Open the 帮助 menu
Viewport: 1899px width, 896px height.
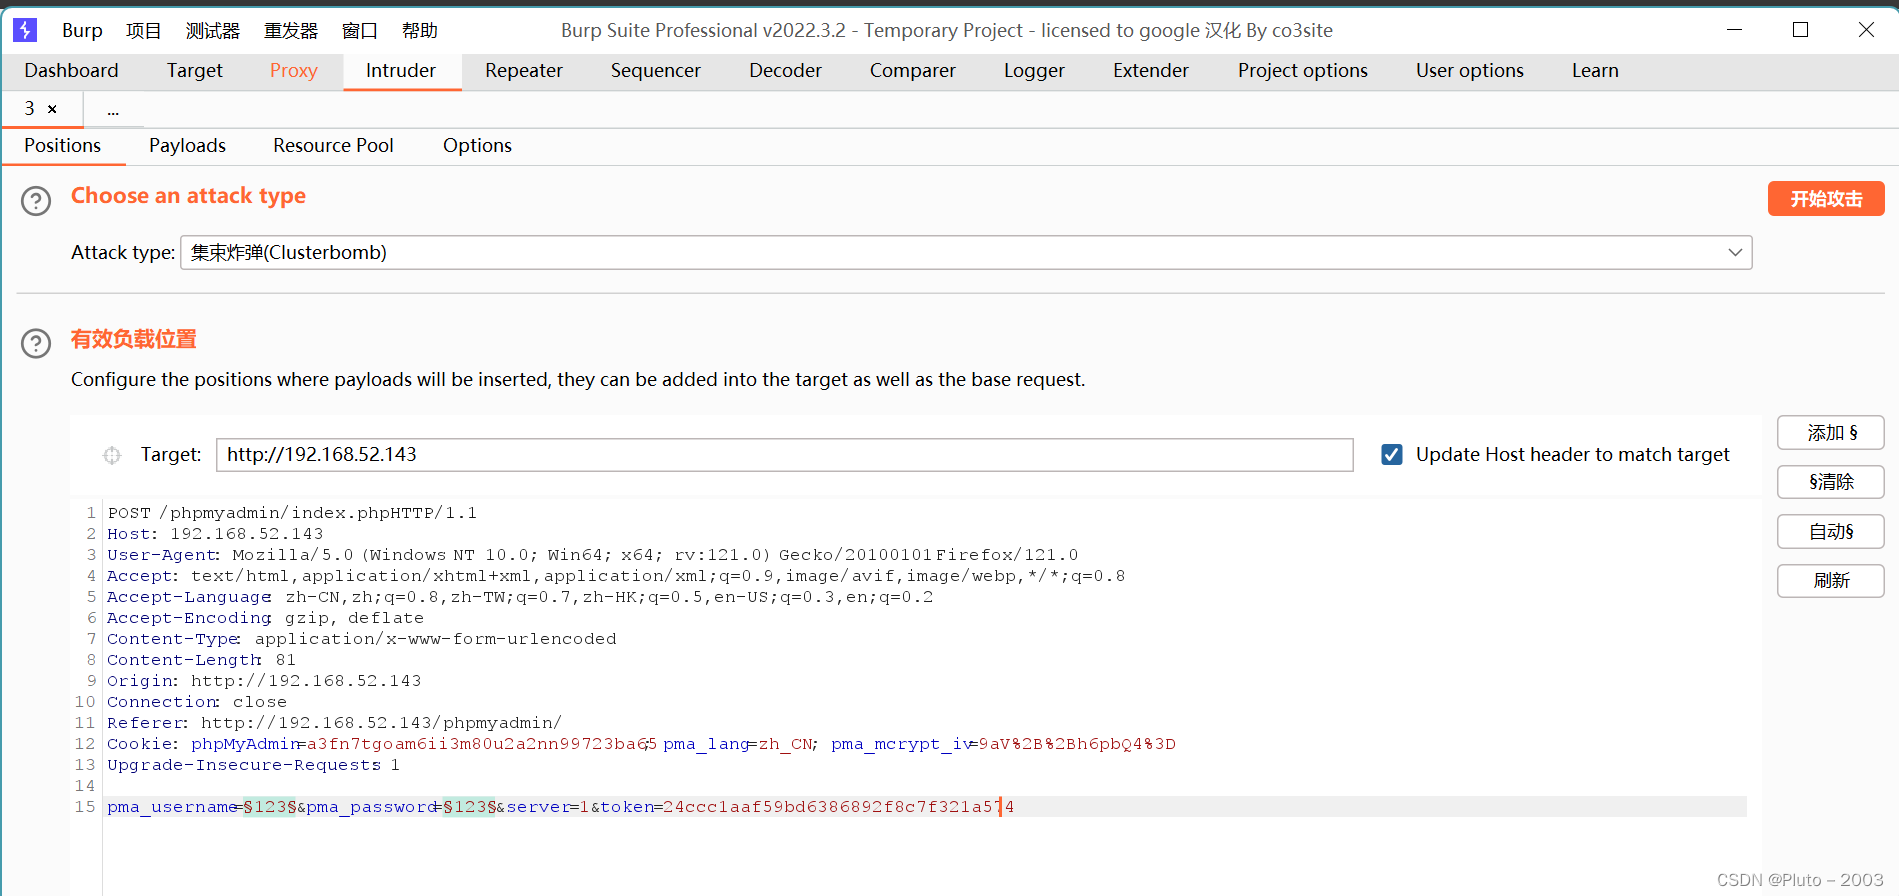(x=419, y=30)
